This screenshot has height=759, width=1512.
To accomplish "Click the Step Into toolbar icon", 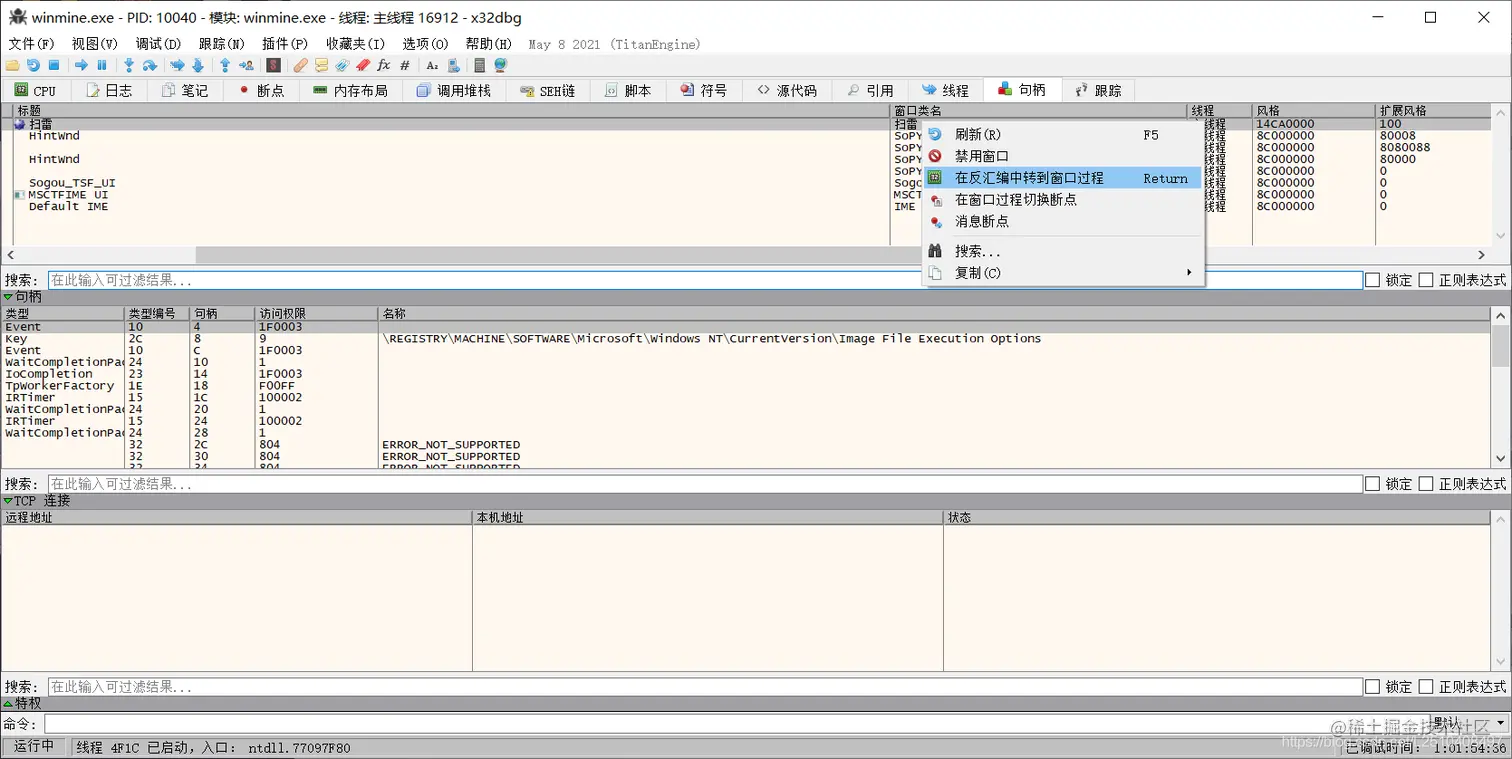I will [x=129, y=65].
